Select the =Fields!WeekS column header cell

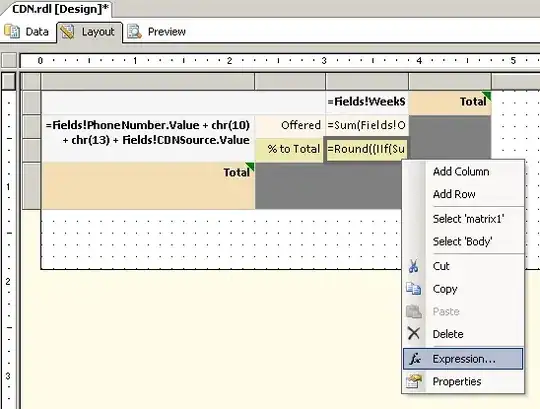point(367,102)
